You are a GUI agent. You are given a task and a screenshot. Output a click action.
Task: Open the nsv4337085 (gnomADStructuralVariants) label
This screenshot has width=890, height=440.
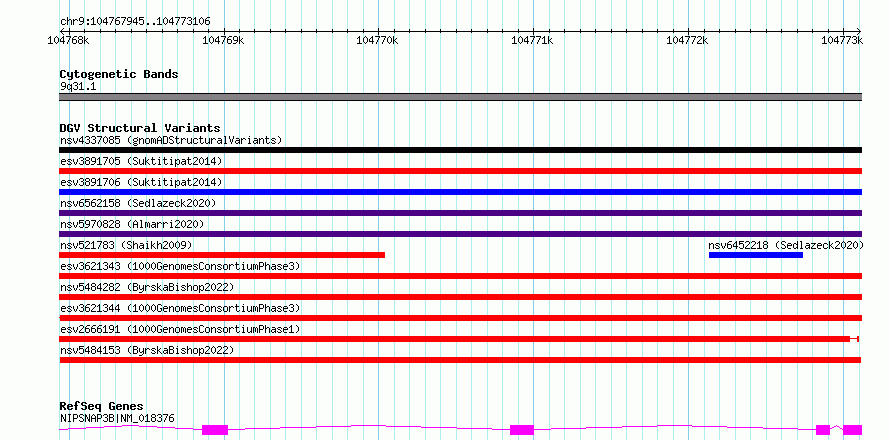[171, 140]
